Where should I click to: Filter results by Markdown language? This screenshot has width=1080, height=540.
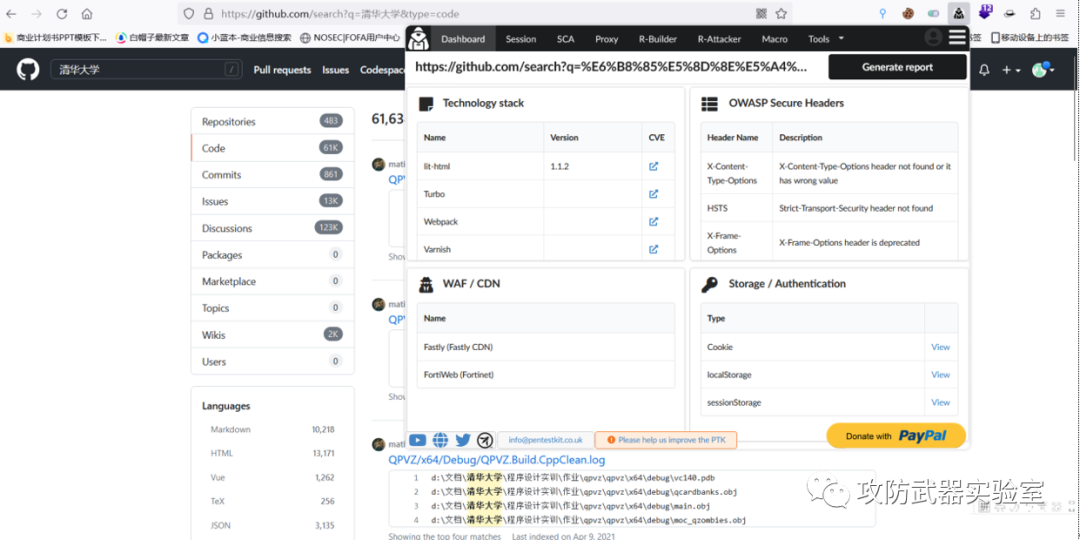(x=272, y=429)
